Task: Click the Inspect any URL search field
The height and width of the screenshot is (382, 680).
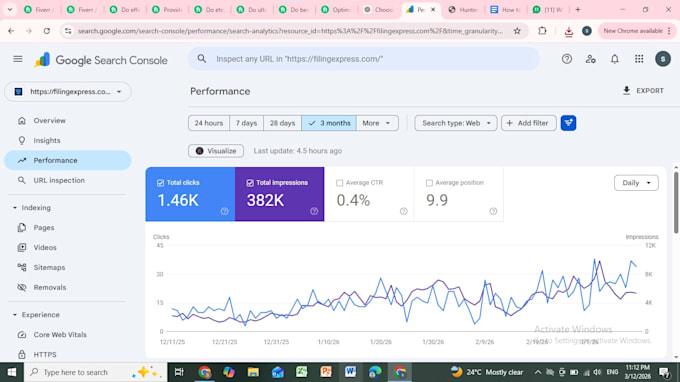Action: (364, 59)
